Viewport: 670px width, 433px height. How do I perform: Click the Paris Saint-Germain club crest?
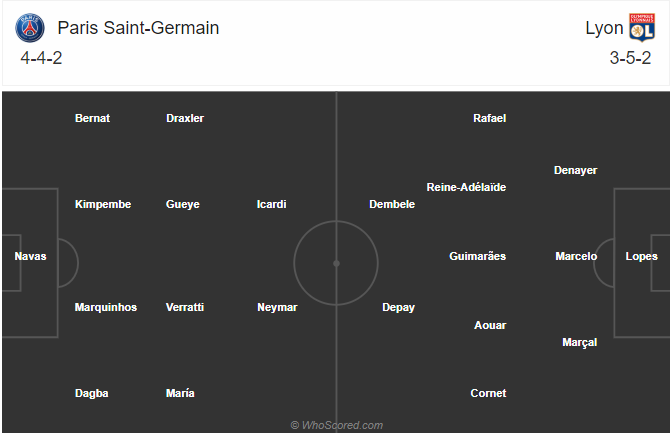pyautogui.click(x=30, y=28)
